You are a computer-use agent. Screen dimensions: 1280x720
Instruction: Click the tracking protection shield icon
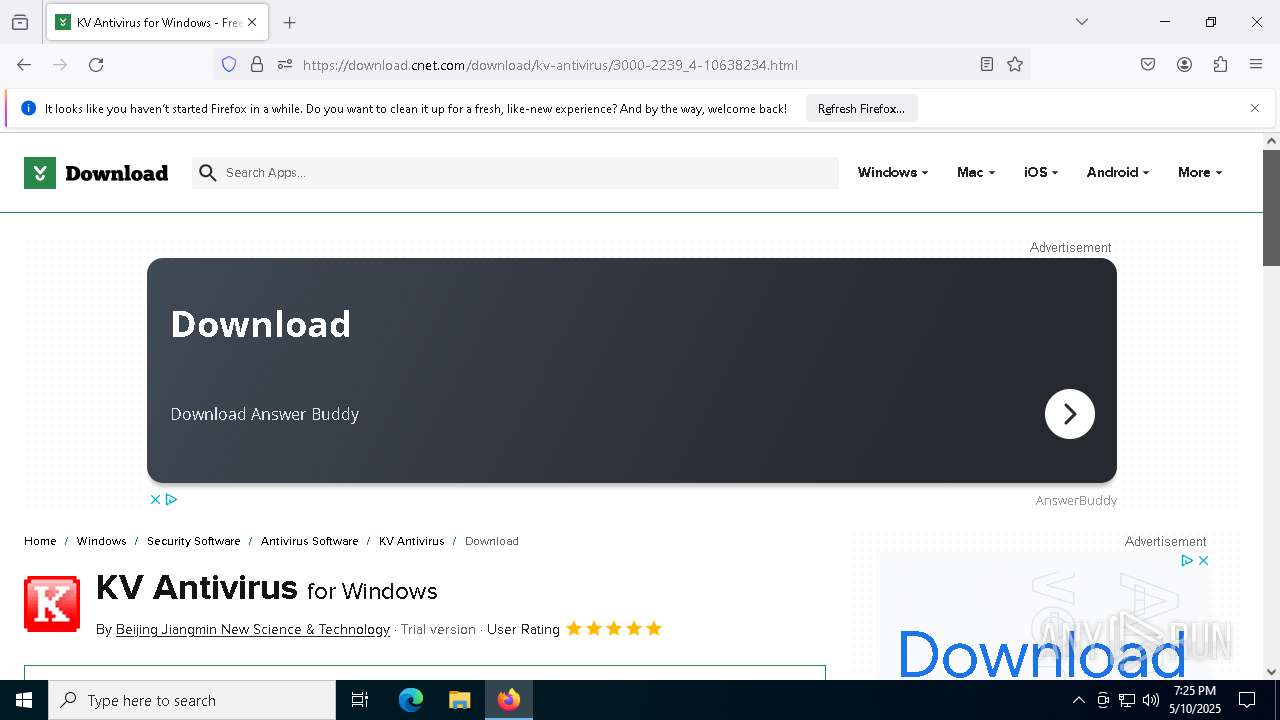pyautogui.click(x=229, y=65)
